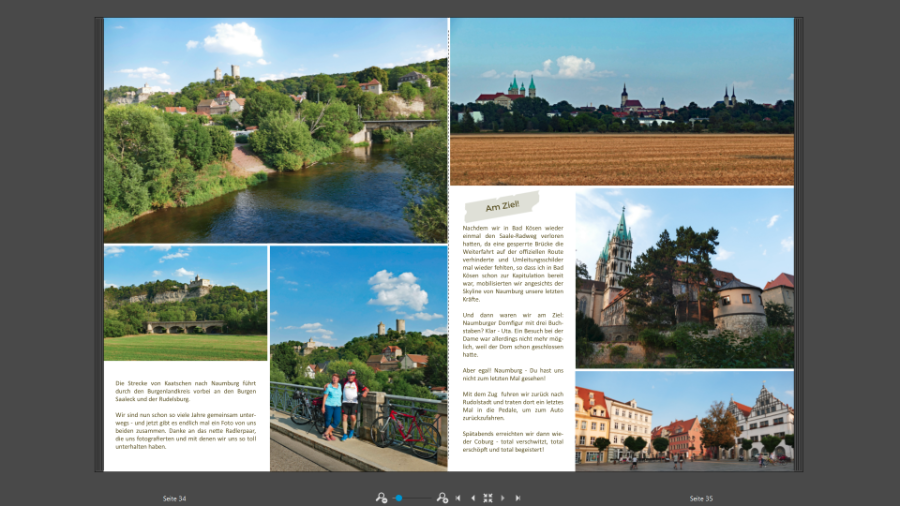The width and height of the screenshot is (900, 506).
Task: Select the market square buildings photo
Action: point(684,420)
